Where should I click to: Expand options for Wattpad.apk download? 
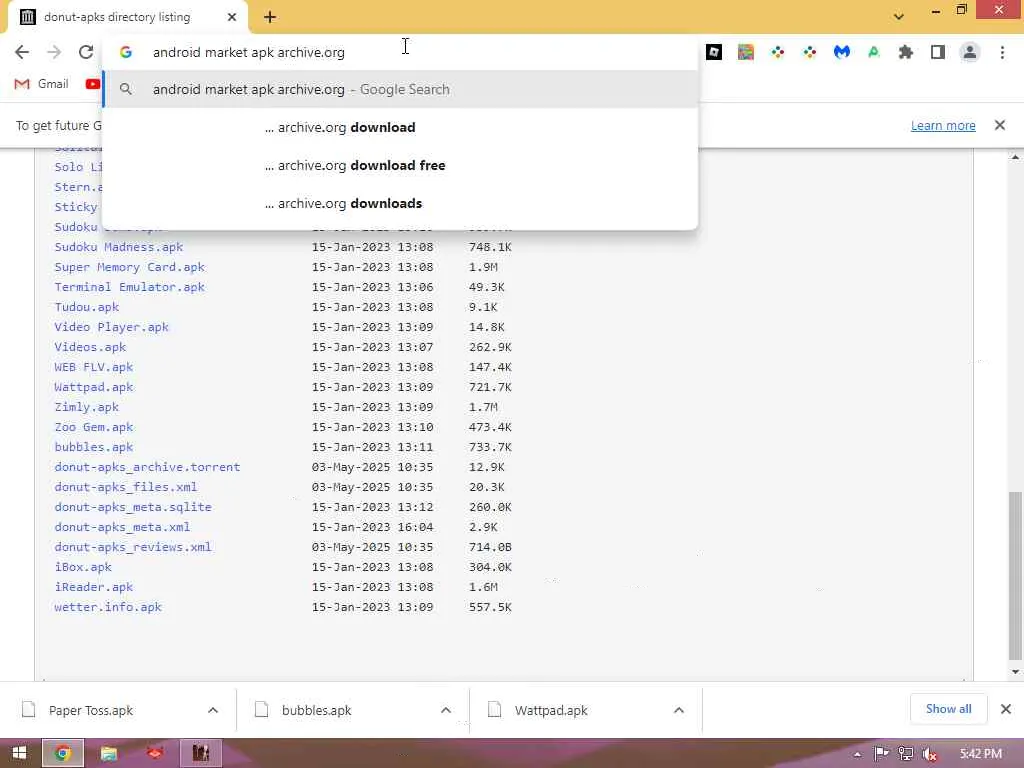679,711
